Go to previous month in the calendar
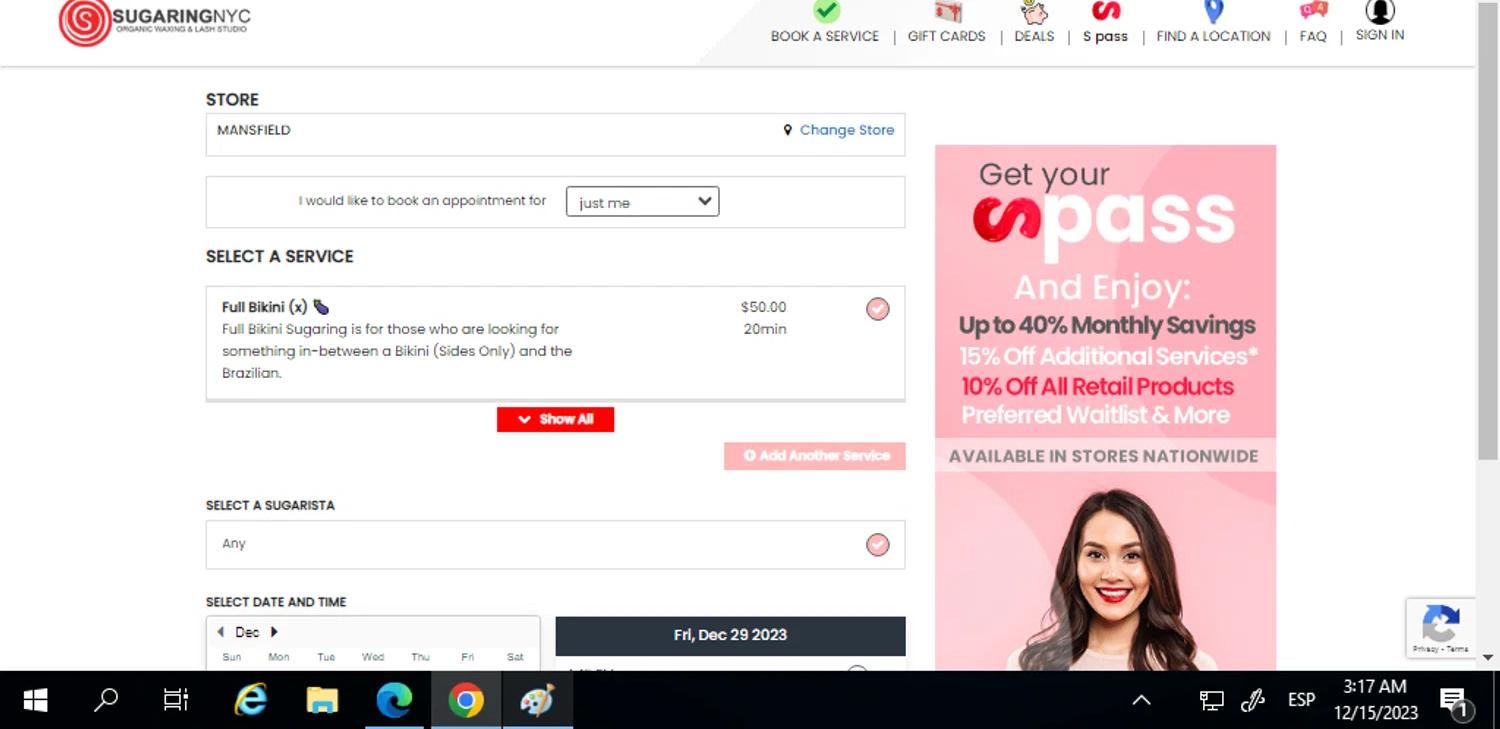The height and width of the screenshot is (729, 1500). [221, 632]
